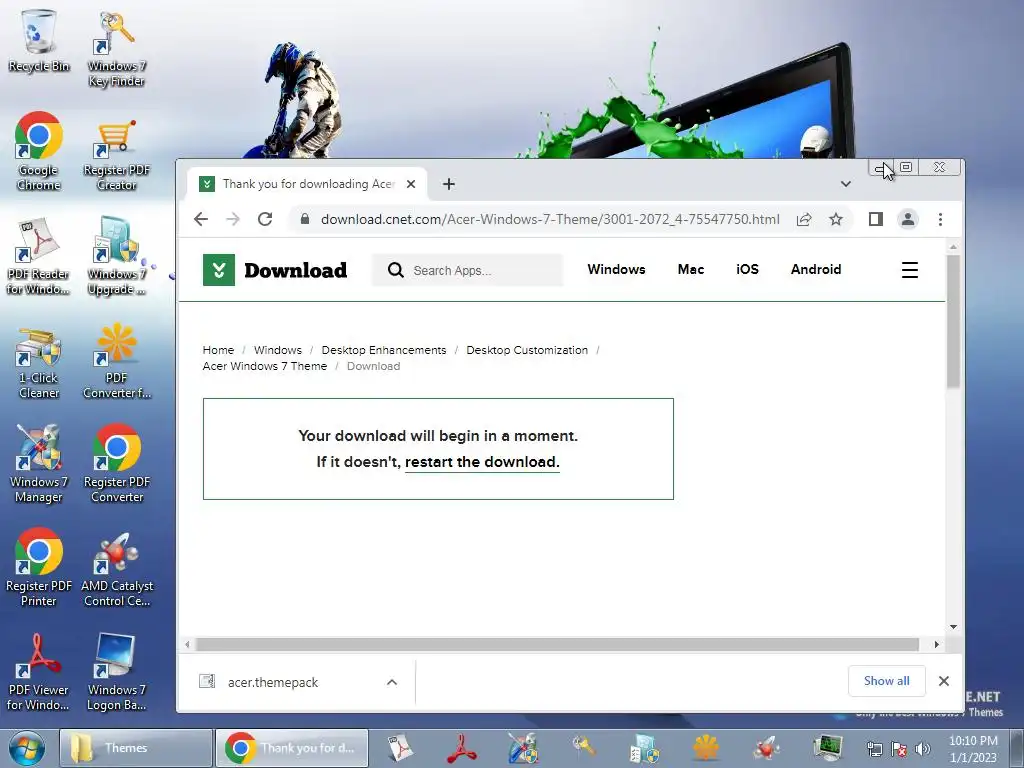Image resolution: width=1024 pixels, height=768 pixels.
Task: Open the Mac category menu
Action: 690,269
